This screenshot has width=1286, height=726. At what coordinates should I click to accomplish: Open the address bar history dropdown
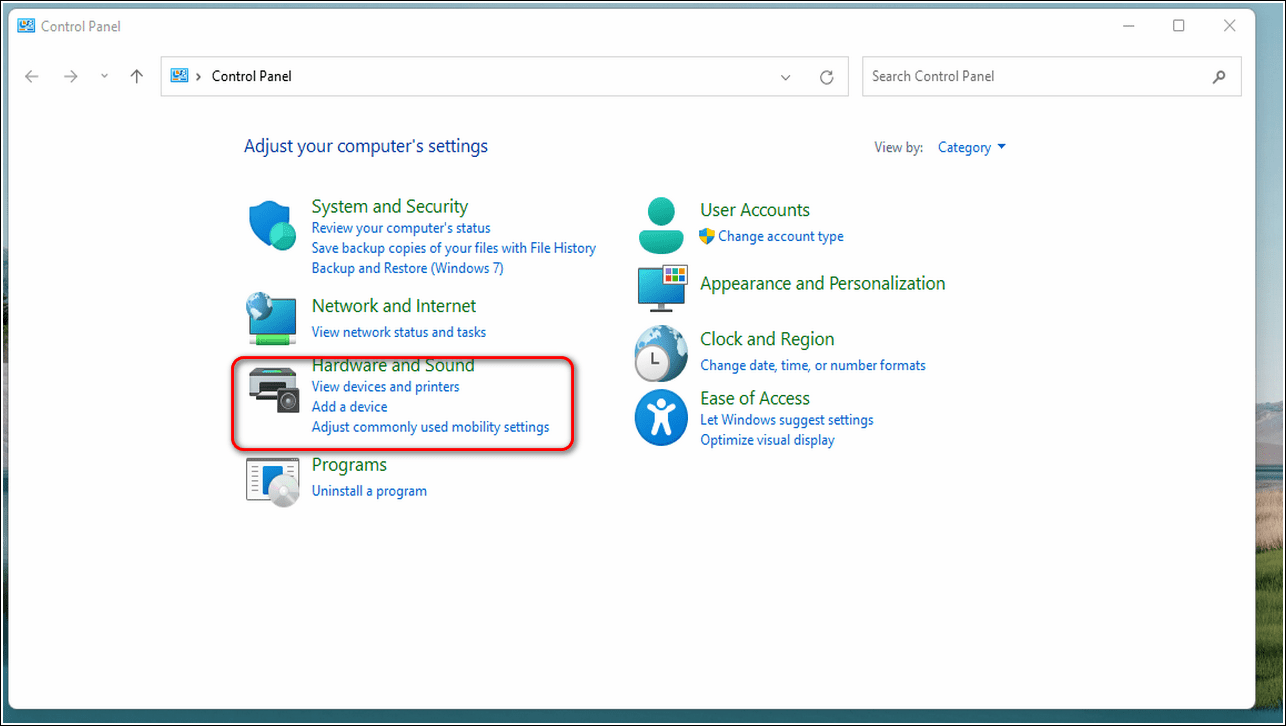click(x=786, y=77)
